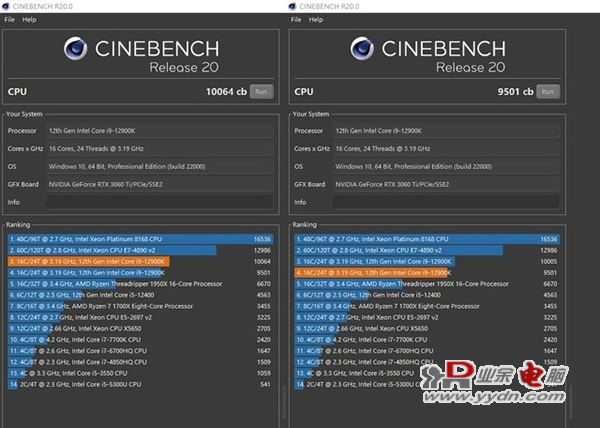The height and width of the screenshot is (428, 600).
Task: Select Core i7-6700HQ row in right ranking
Action: point(427,351)
